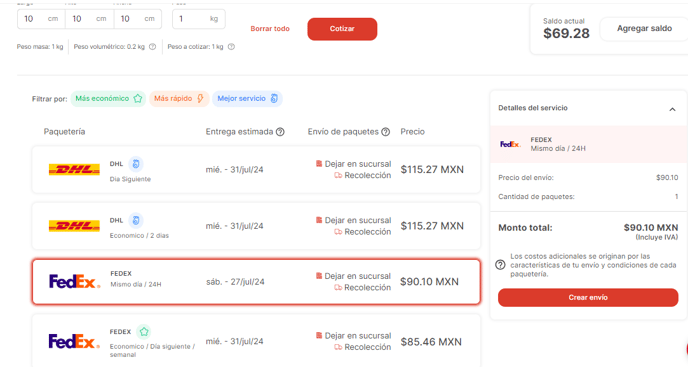Click the DHL logo in Económico 2 días row
688x367 pixels.
[x=74, y=226]
